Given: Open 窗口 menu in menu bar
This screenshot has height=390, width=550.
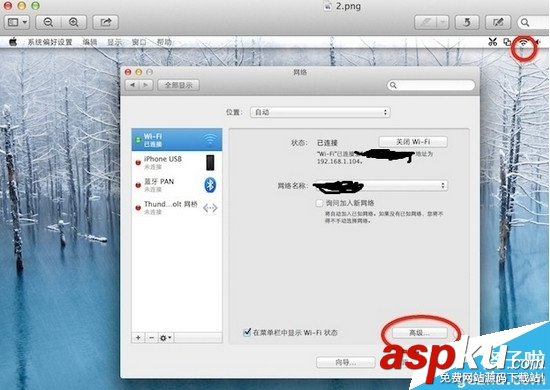Looking at the screenshot, I should coord(139,42).
